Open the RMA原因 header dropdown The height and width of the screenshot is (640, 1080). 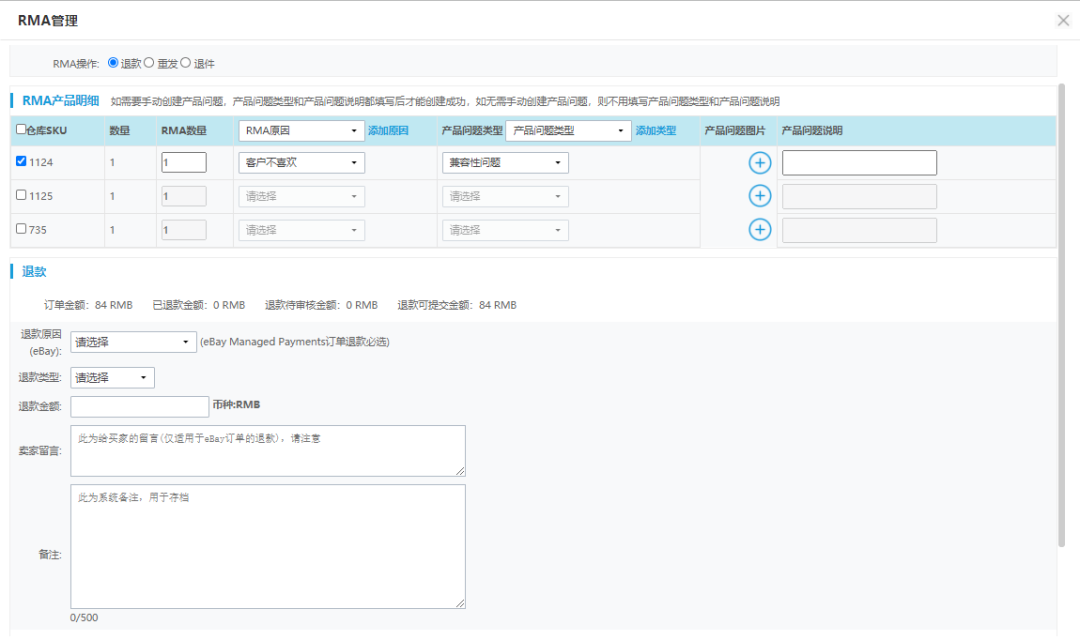[x=301, y=131]
